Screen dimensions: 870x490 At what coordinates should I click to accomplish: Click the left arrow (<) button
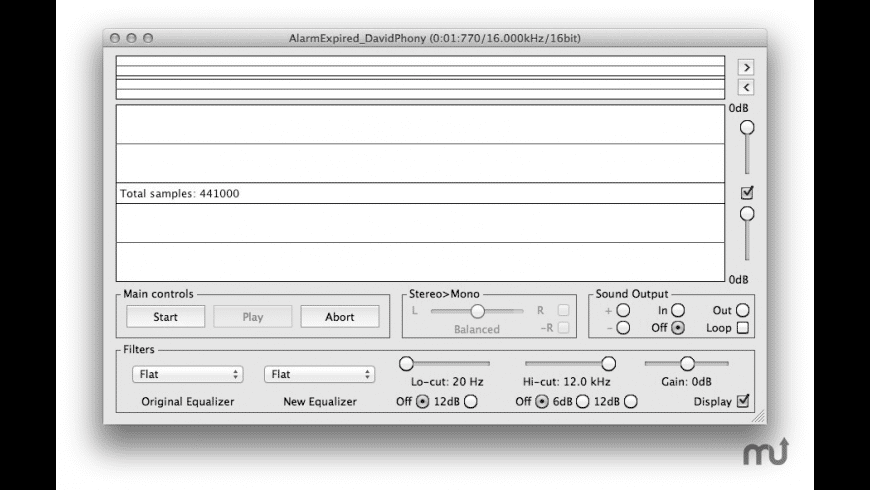tap(745, 87)
